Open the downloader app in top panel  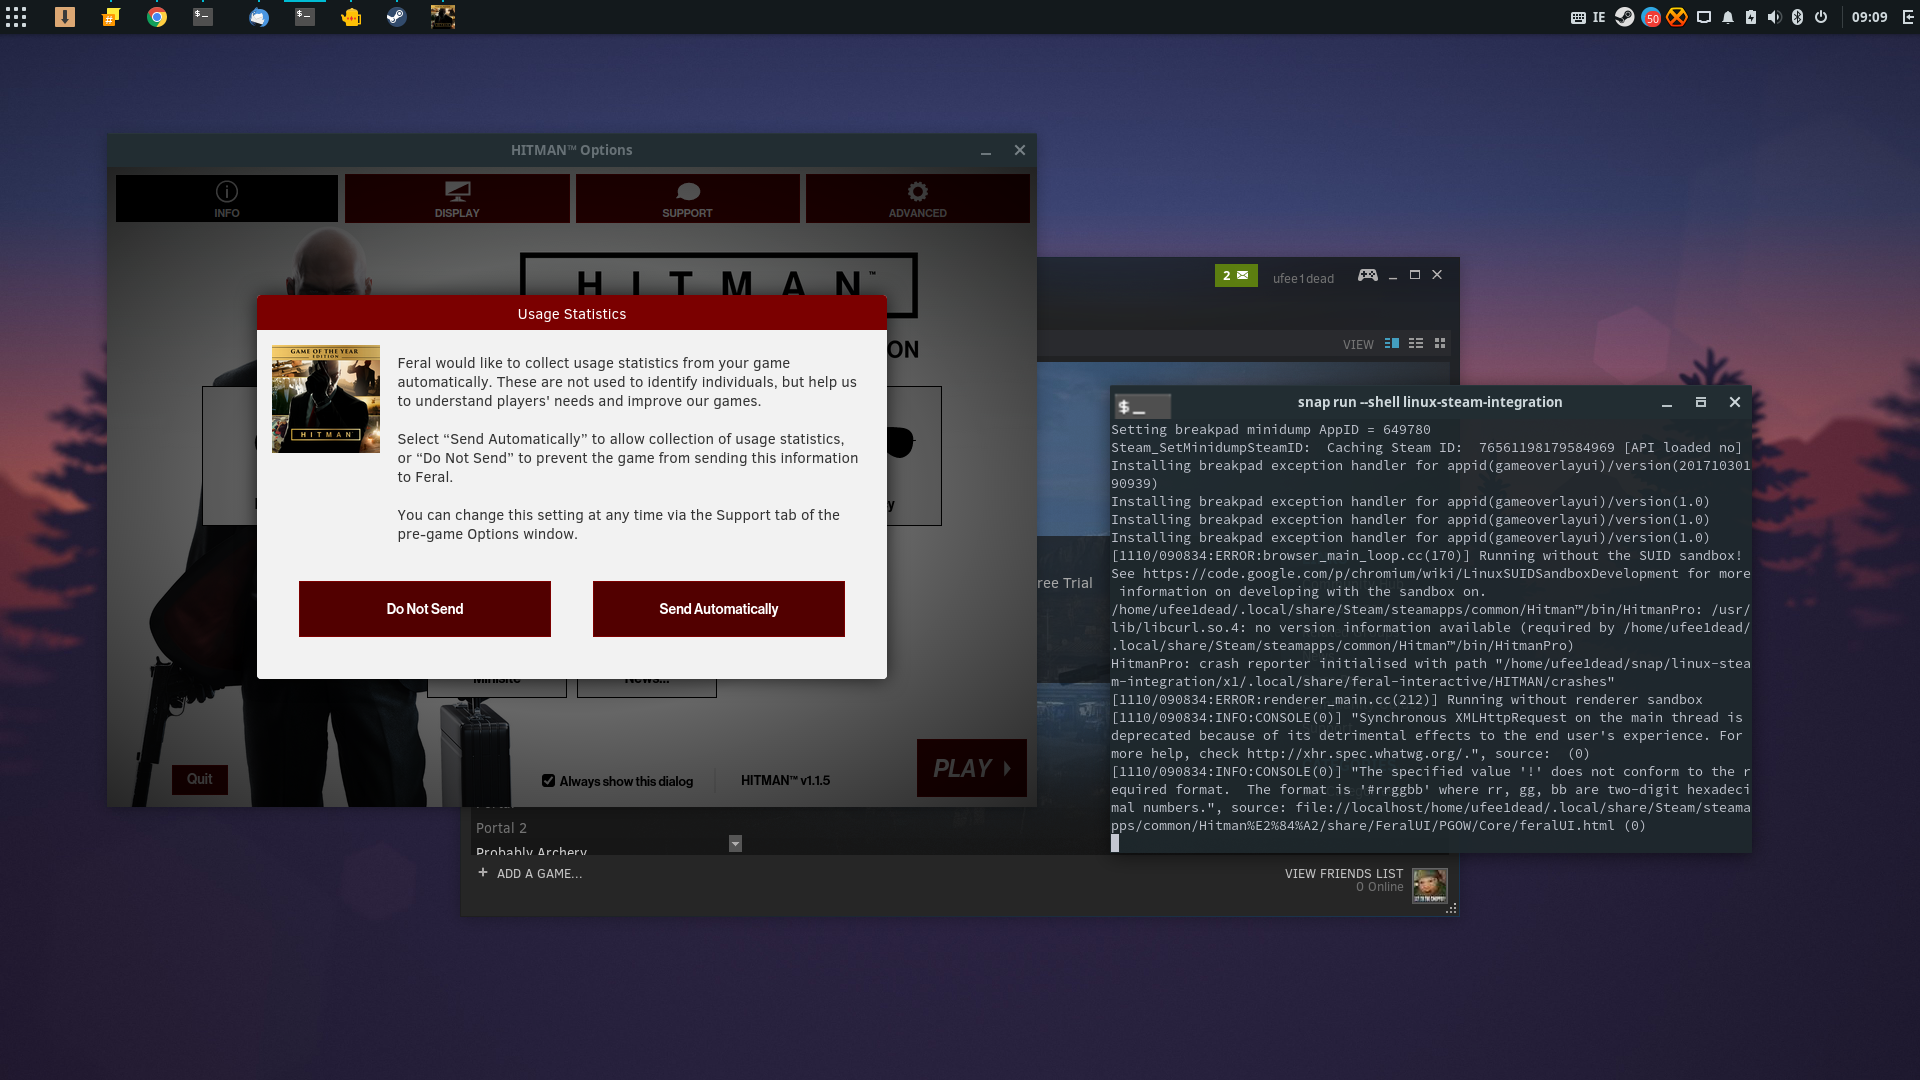click(x=65, y=17)
